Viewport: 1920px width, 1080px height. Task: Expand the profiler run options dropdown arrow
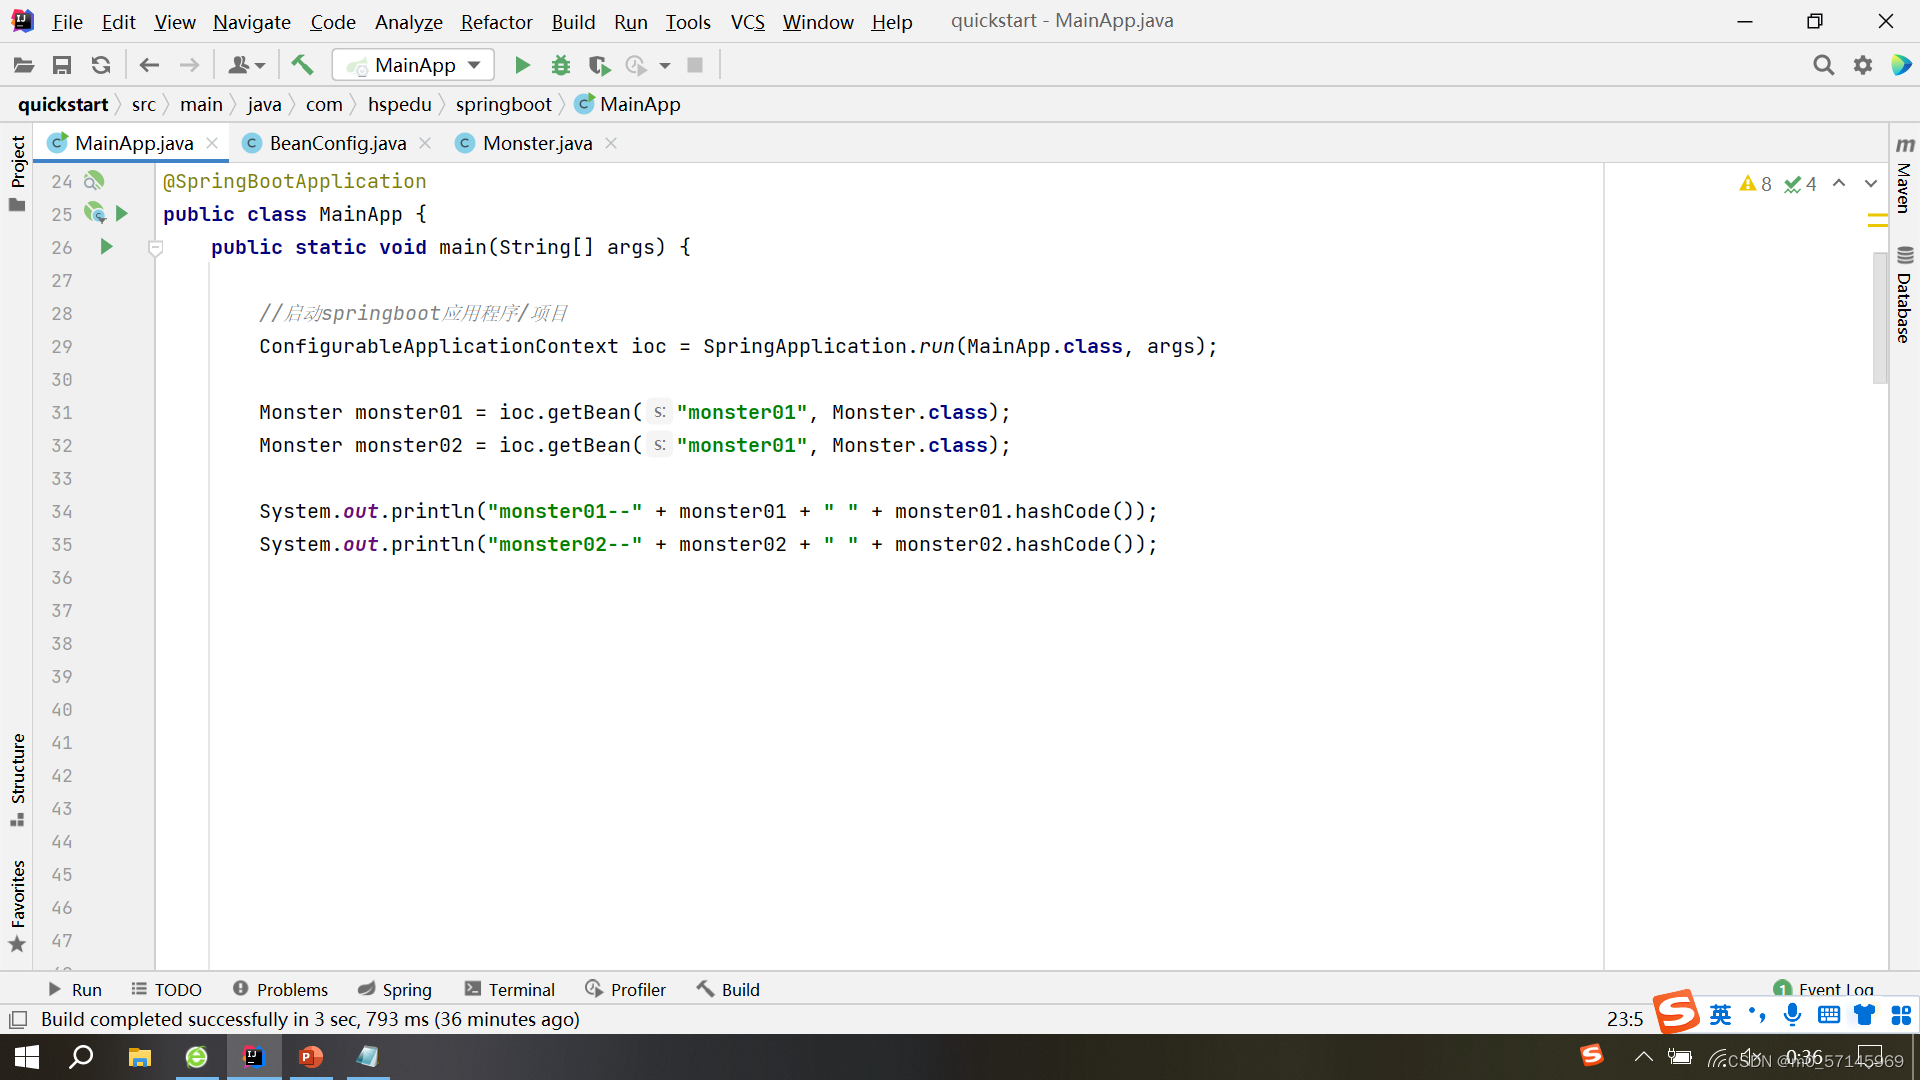tap(665, 65)
